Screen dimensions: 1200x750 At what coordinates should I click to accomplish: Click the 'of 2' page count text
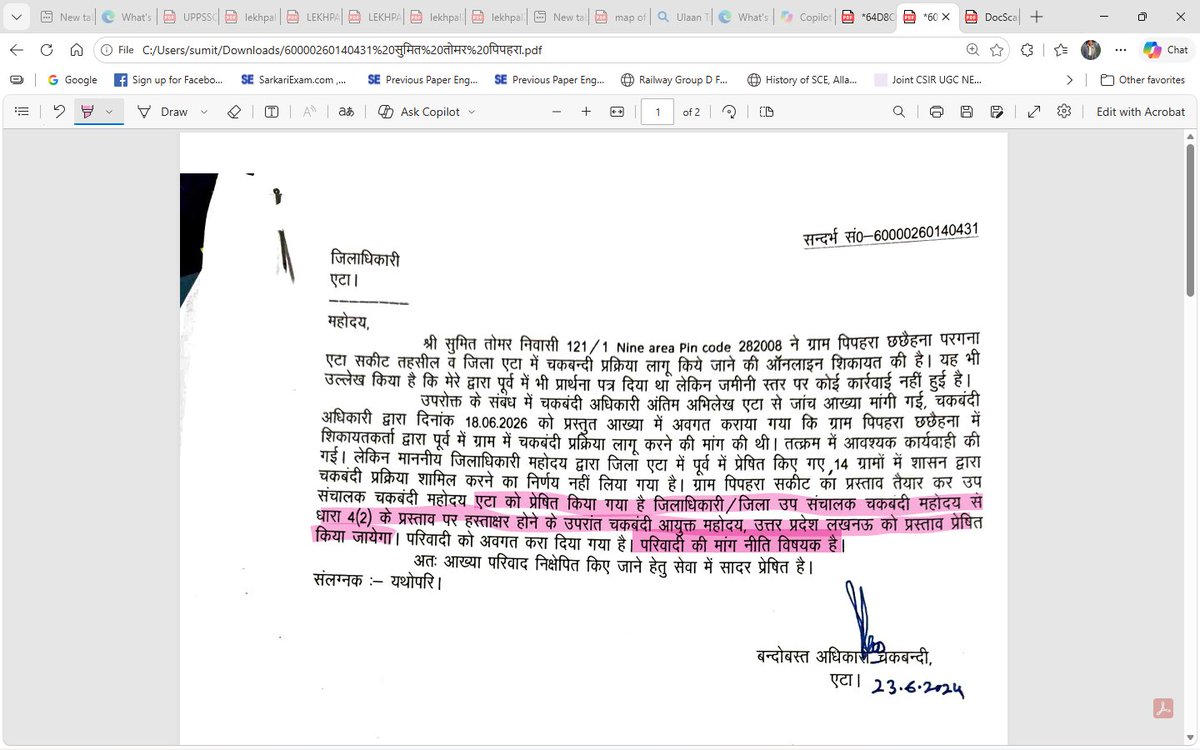point(691,112)
